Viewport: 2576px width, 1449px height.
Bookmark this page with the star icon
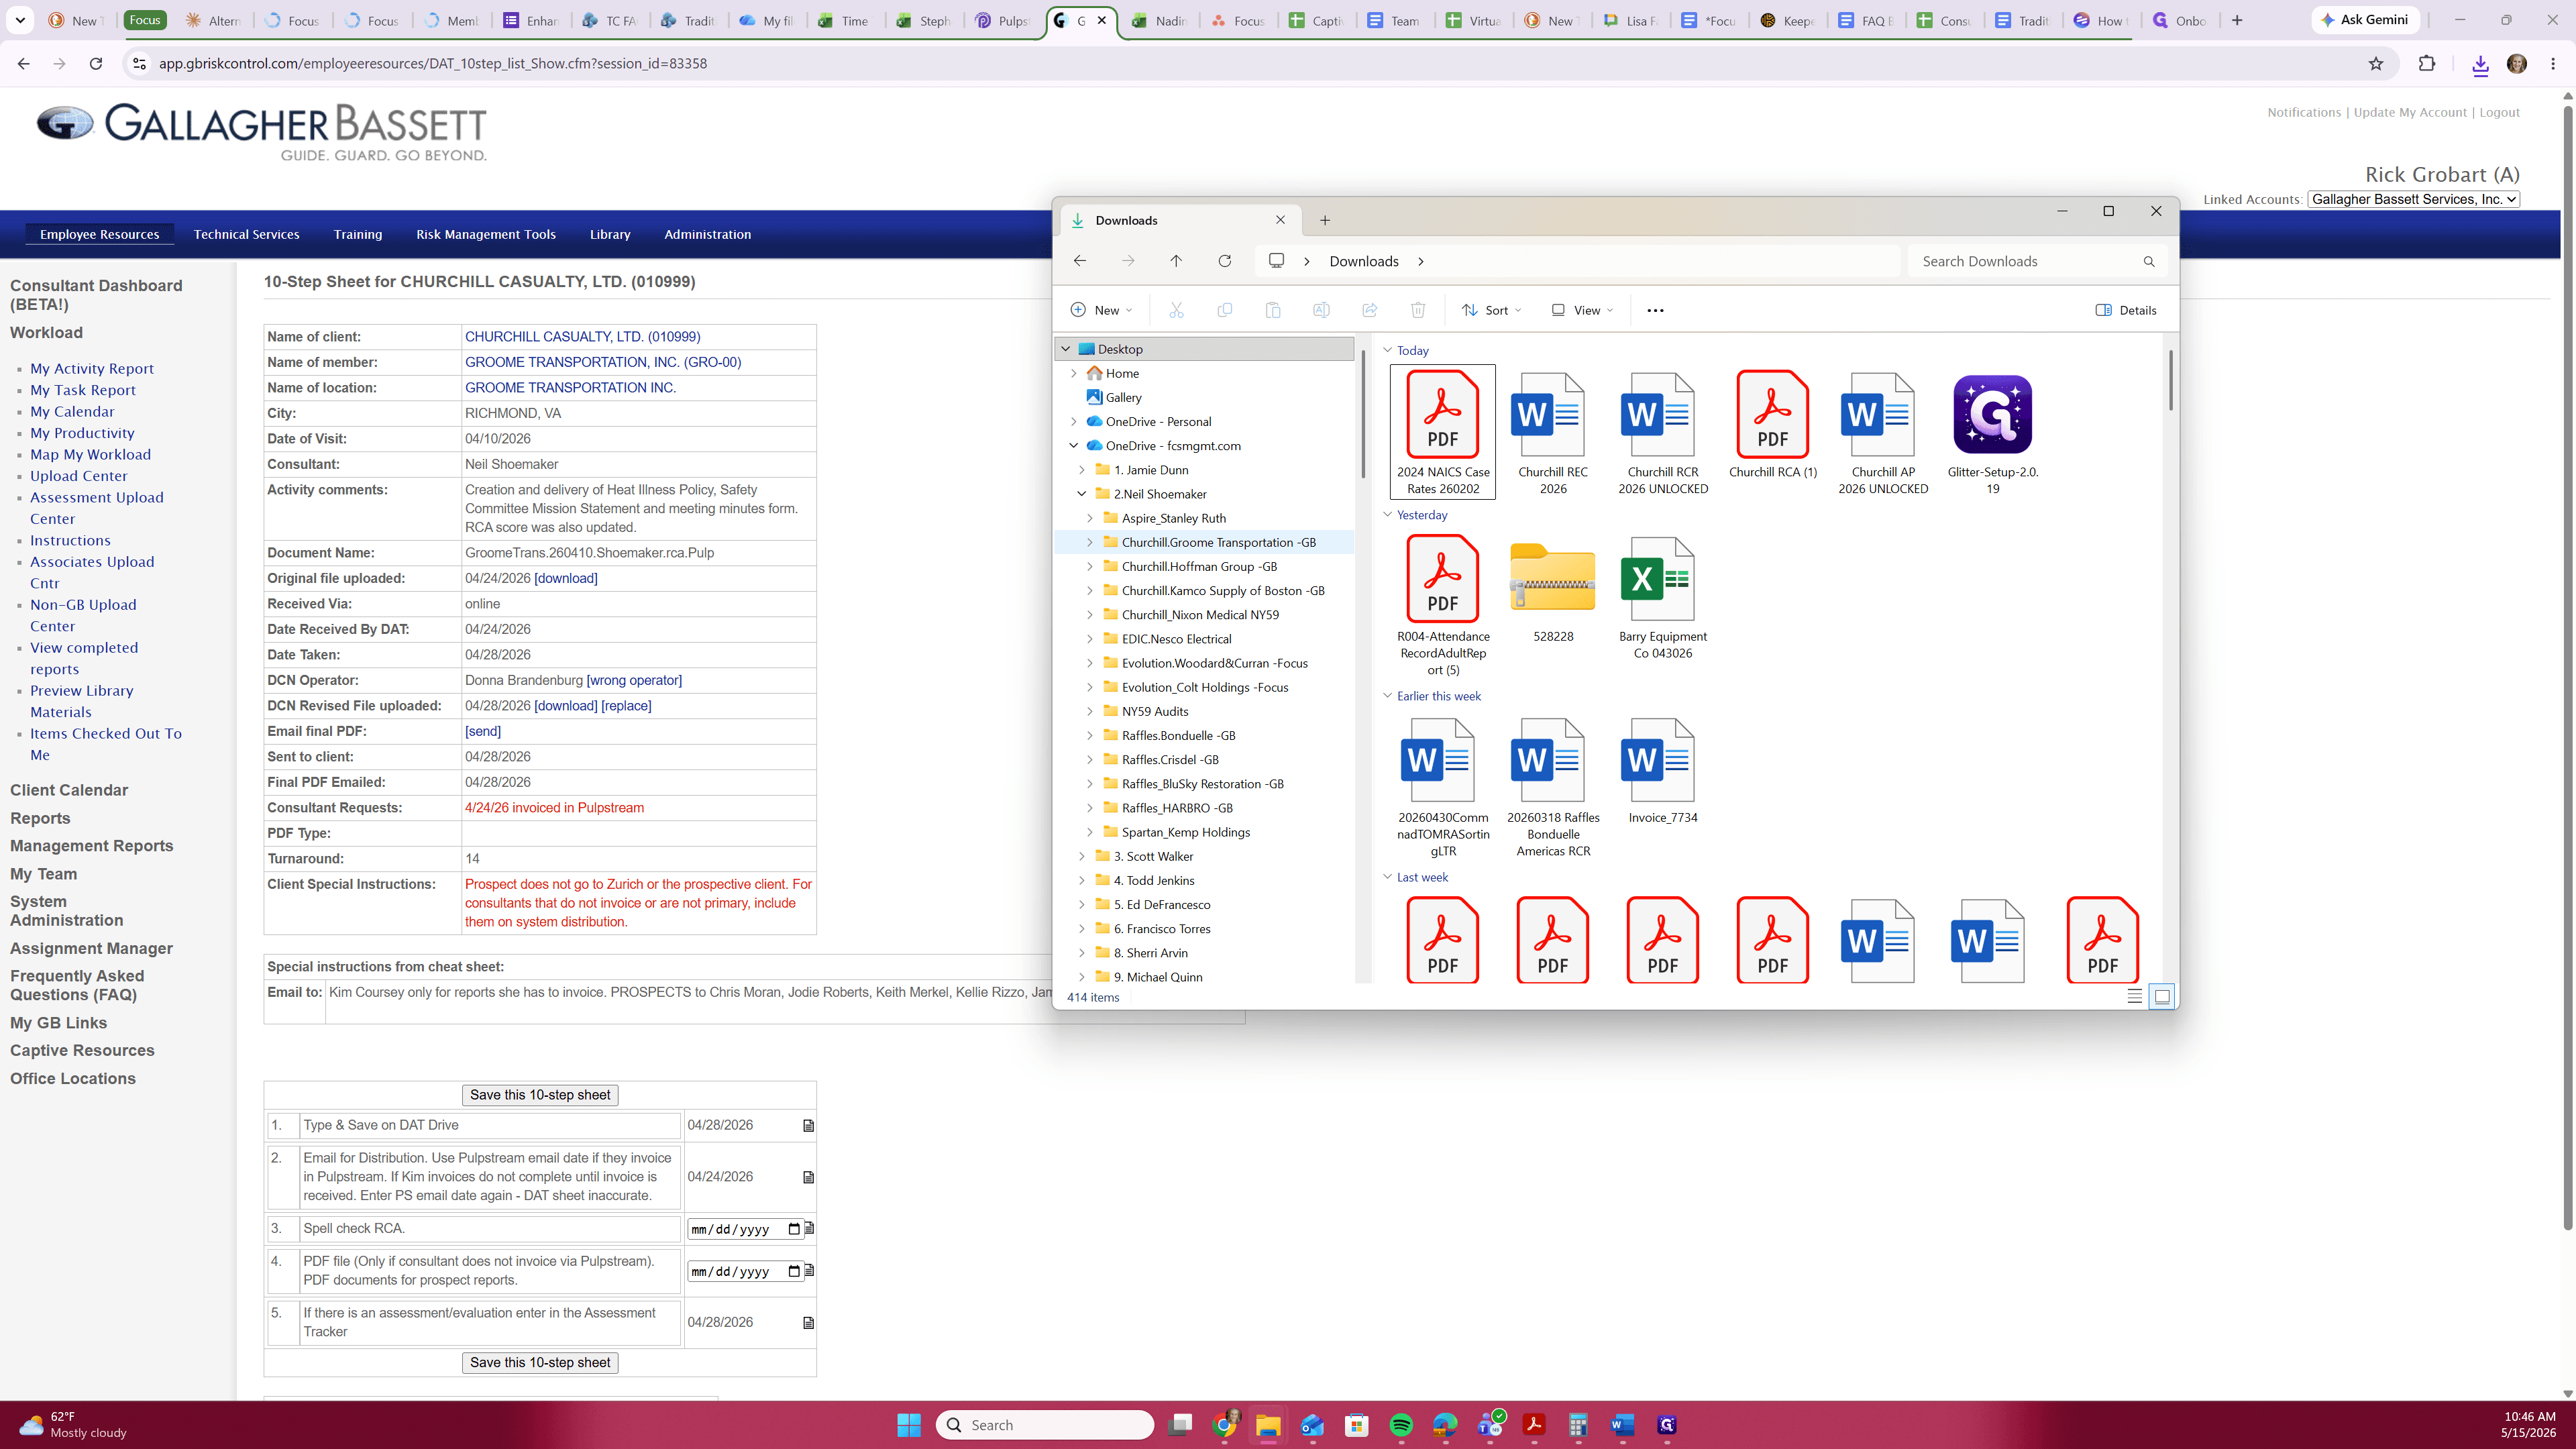tap(2376, 63)
